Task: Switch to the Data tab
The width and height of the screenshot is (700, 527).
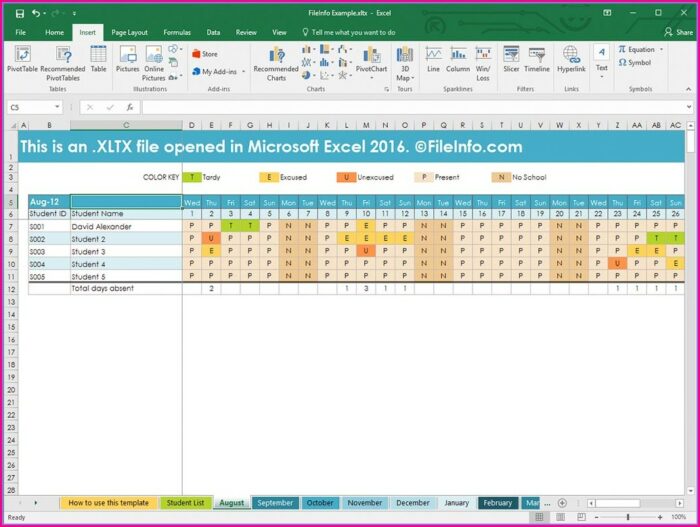Action: [213, 32]
